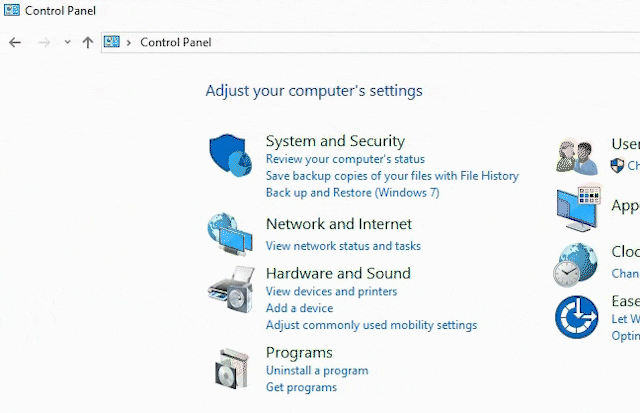
Task: Open the Ease of Access icon
Action: (x=577, y=317)
